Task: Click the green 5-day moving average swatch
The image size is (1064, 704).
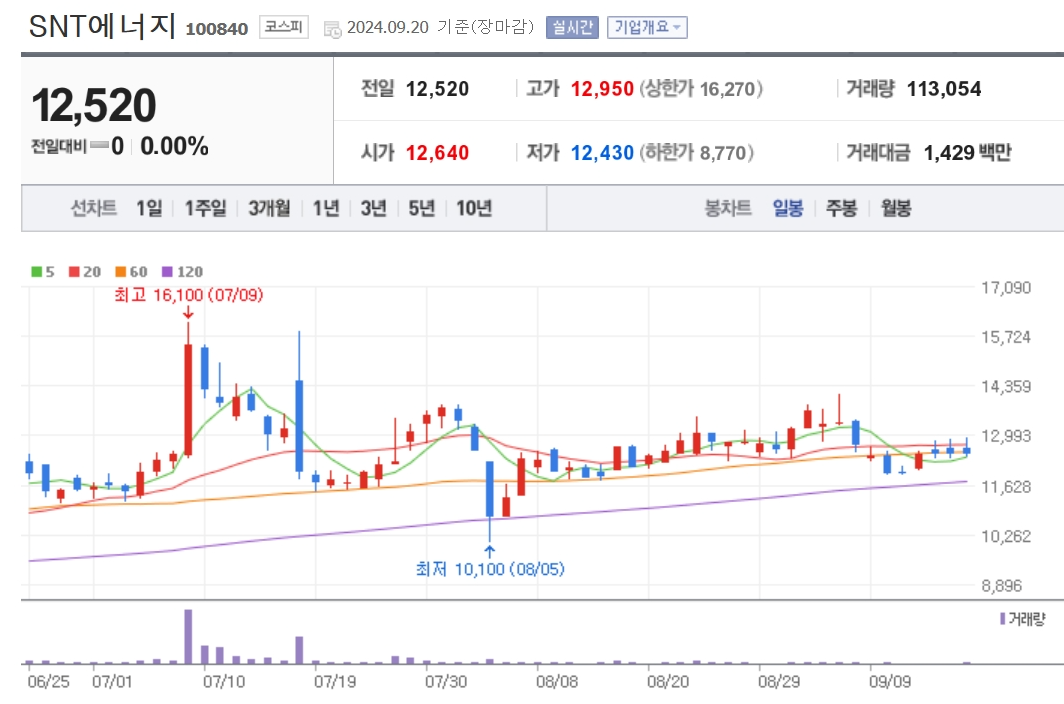Action: [37, 272]
